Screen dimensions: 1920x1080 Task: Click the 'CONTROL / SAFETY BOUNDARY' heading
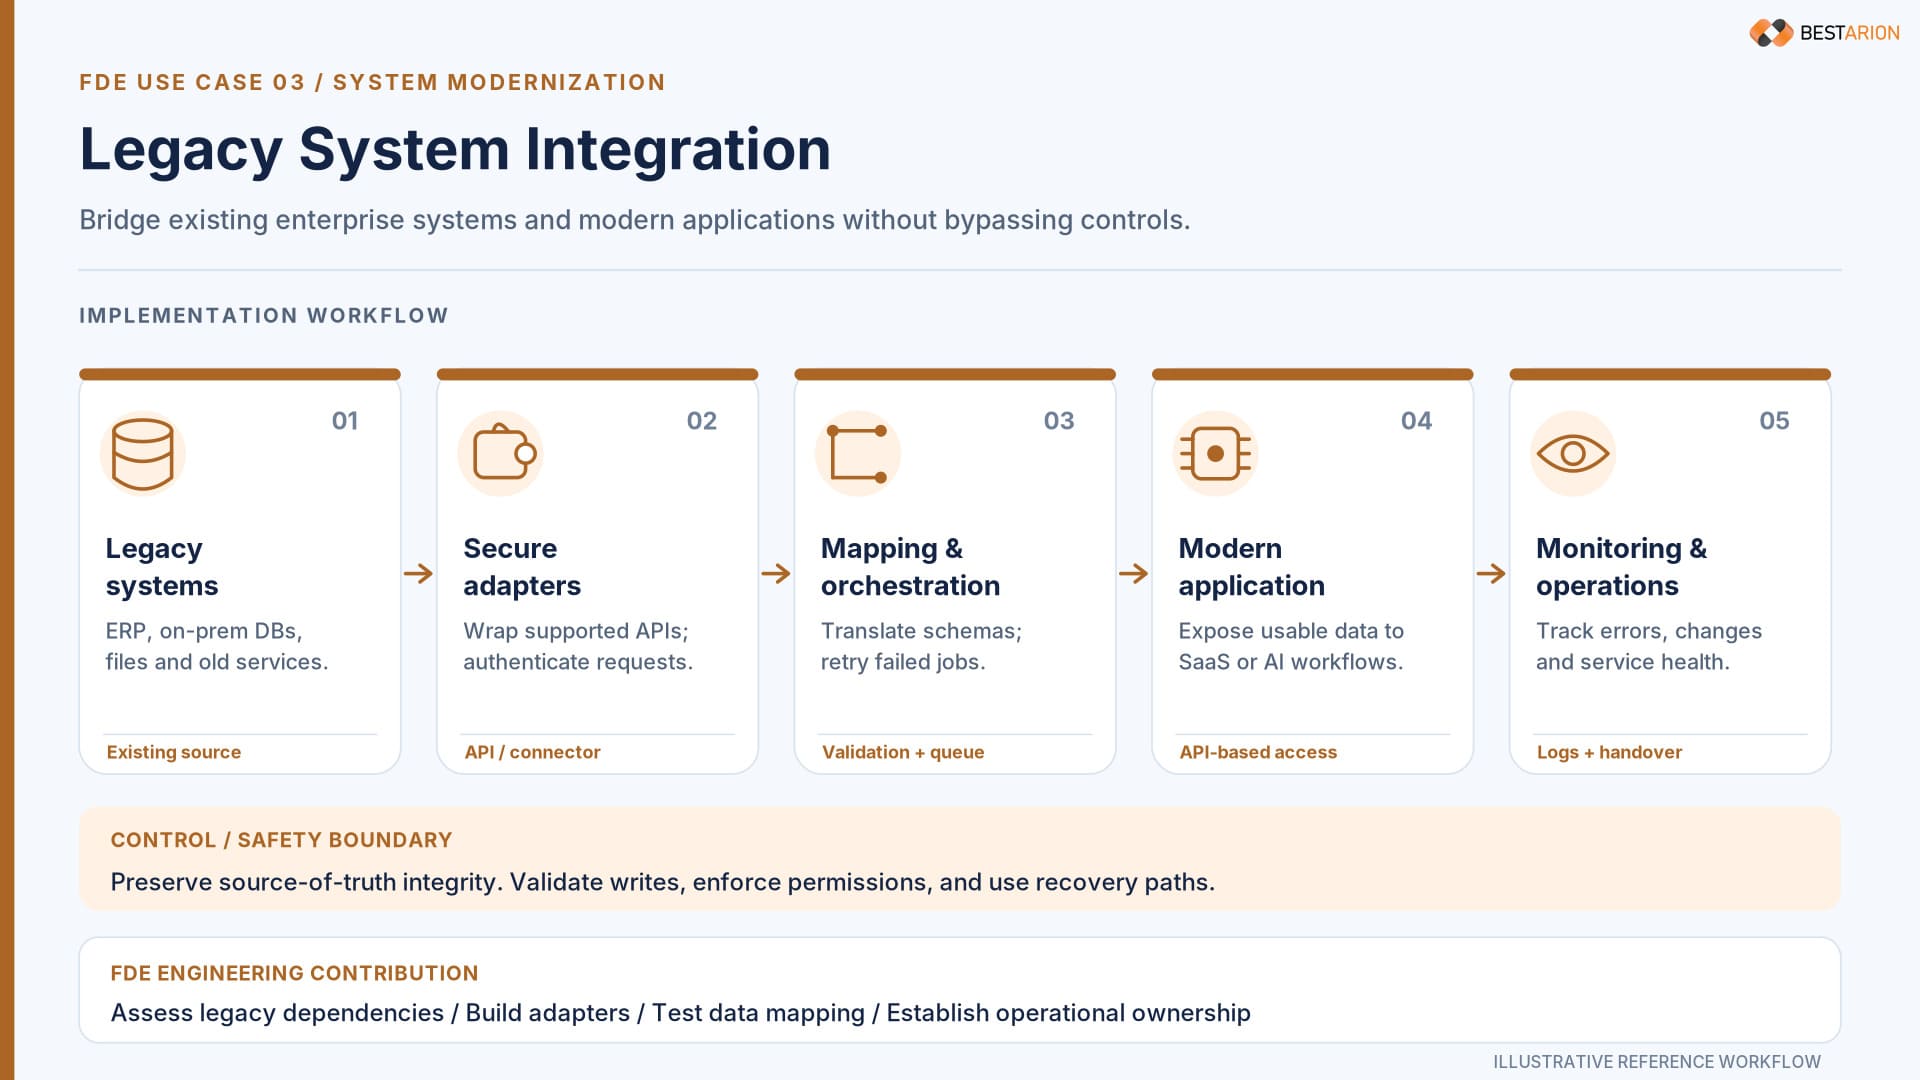(281, 840)
